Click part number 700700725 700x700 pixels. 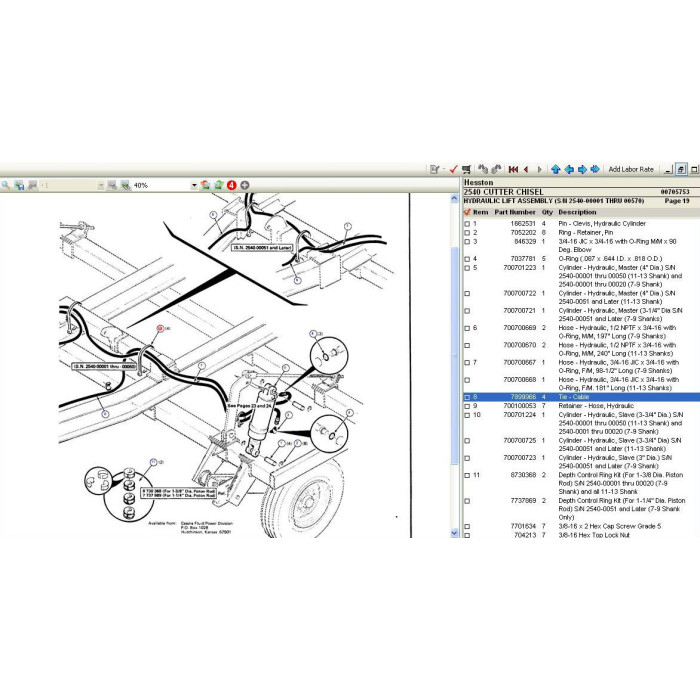[520, 441]
